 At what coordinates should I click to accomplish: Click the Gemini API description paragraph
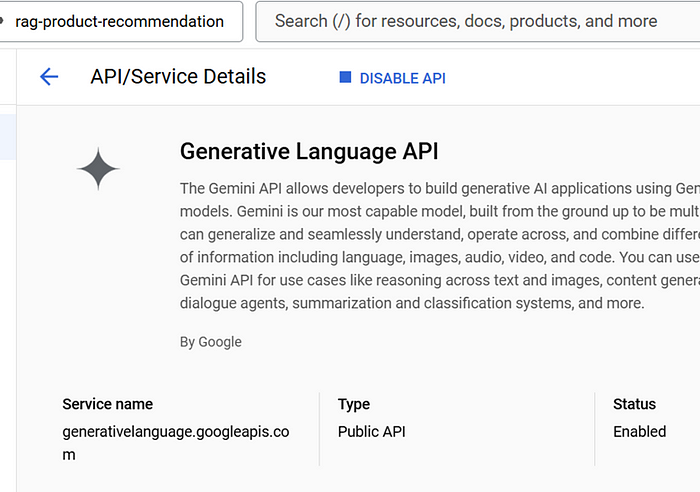point(440,246)
